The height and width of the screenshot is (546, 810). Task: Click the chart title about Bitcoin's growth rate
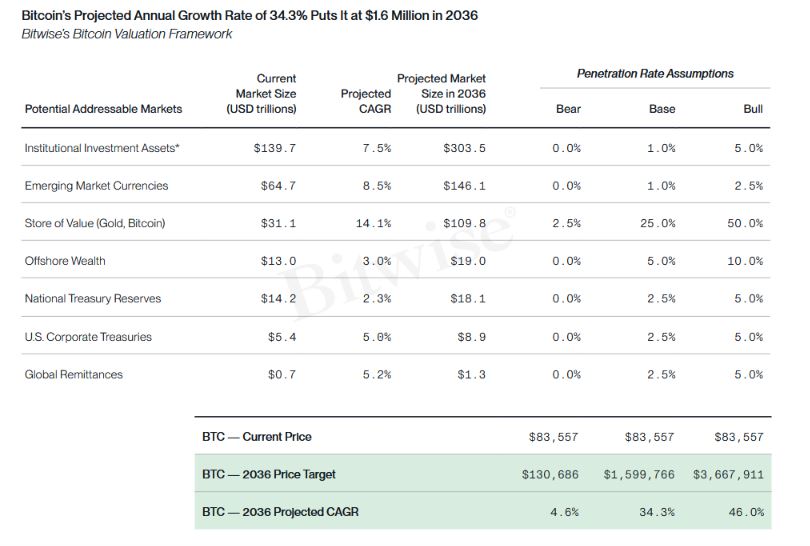tap(250, 15)
